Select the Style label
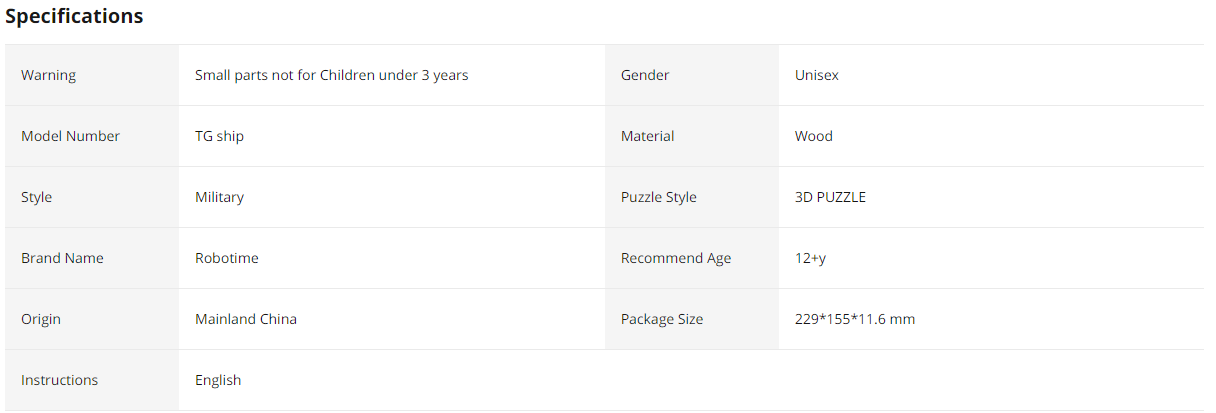The image size is (1216, 413). (x=36, y=197)
